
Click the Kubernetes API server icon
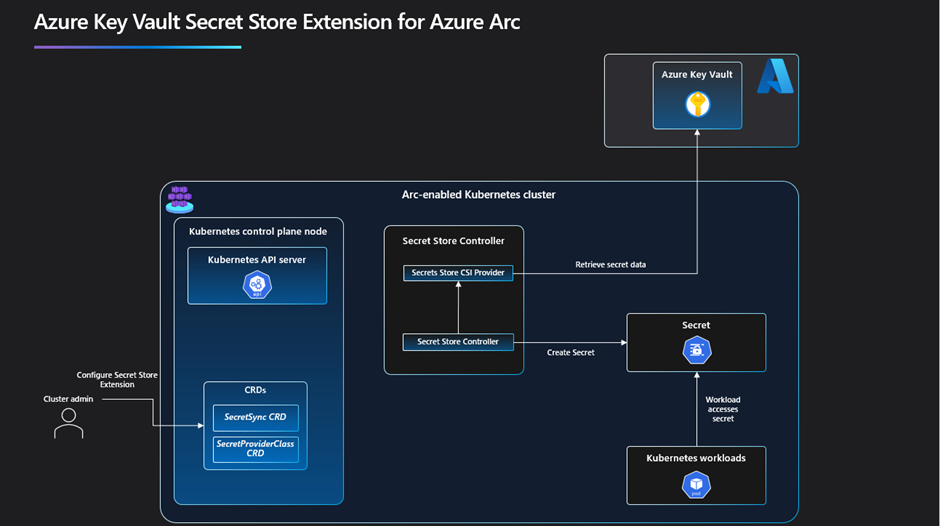(x=257, y=284)
